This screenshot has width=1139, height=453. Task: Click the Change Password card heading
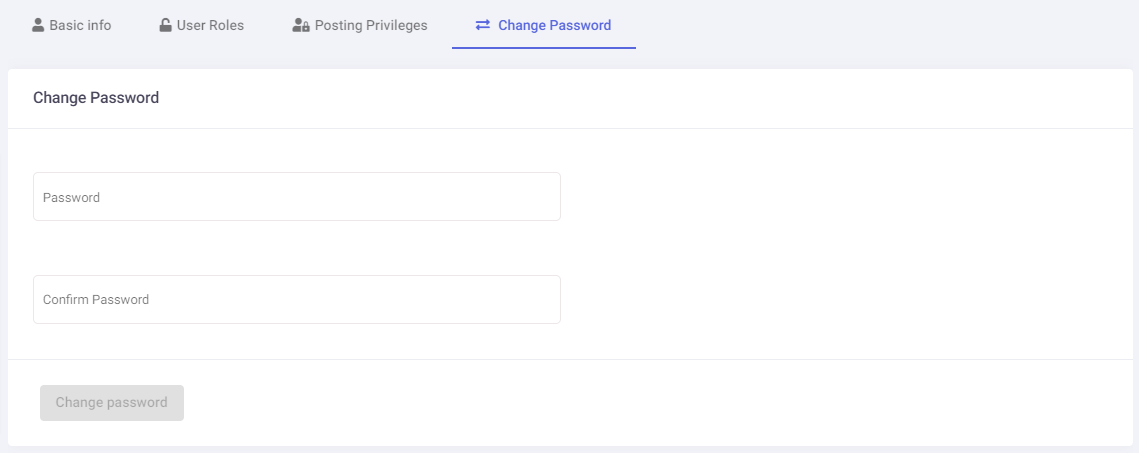(x=96, y=98)
